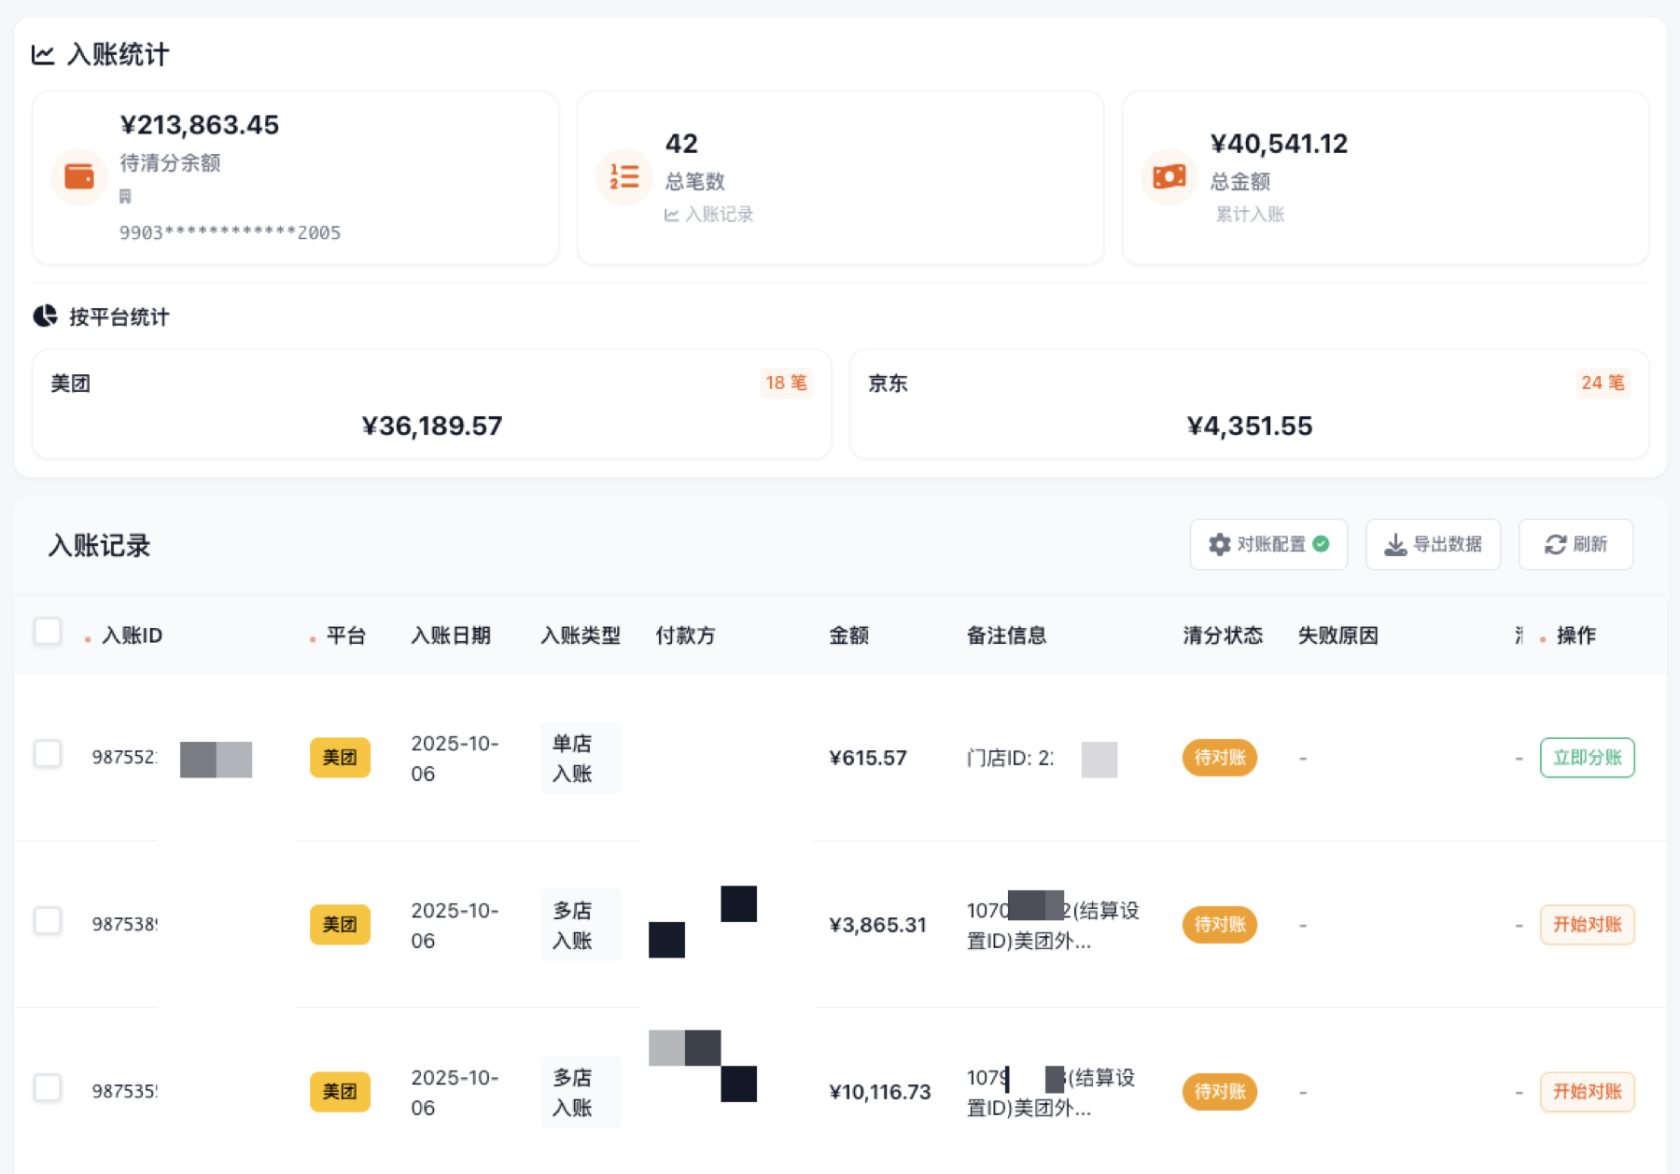The image size is (1680, 1174).
Task: Start 开始对账 for the ¥3,865.31 record
Action: (1587, 924)
